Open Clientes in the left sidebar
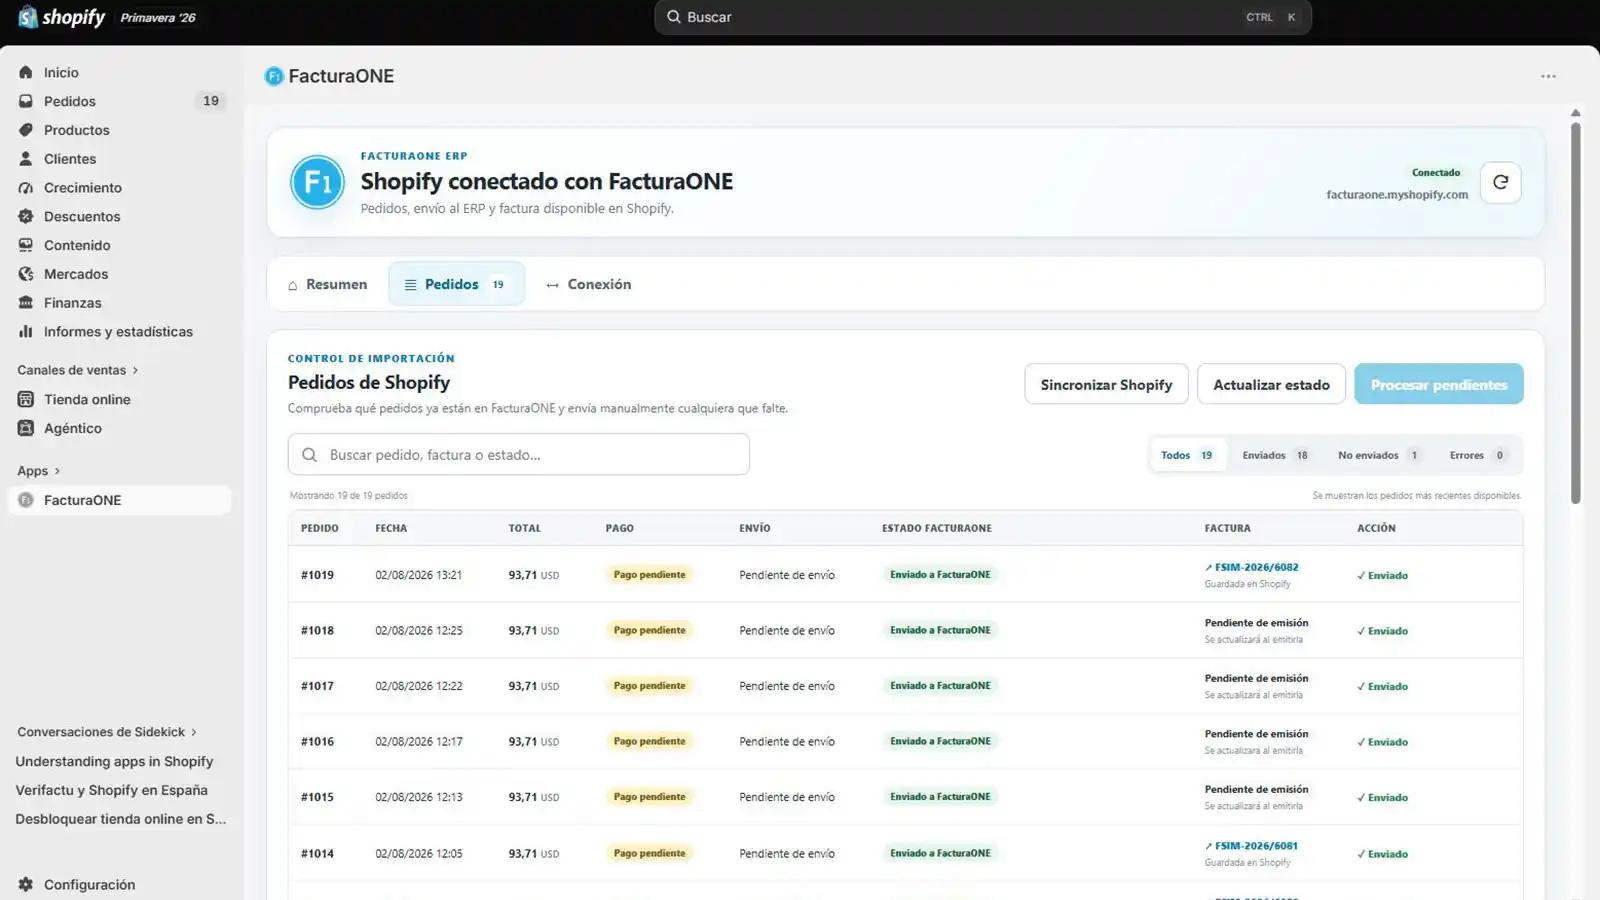1600x900 pixels. pos(120,159)
